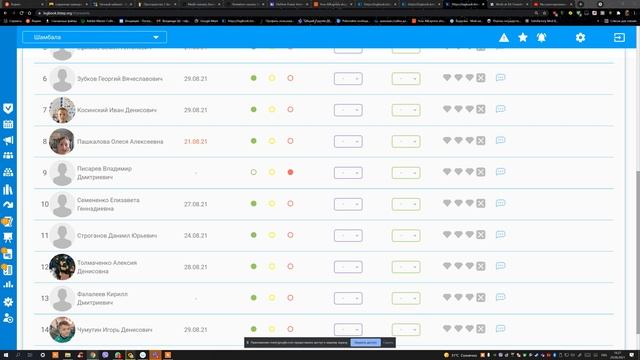Open the presentation board sidebar icon
Screen dimensions: 640x360
point(8,237)
